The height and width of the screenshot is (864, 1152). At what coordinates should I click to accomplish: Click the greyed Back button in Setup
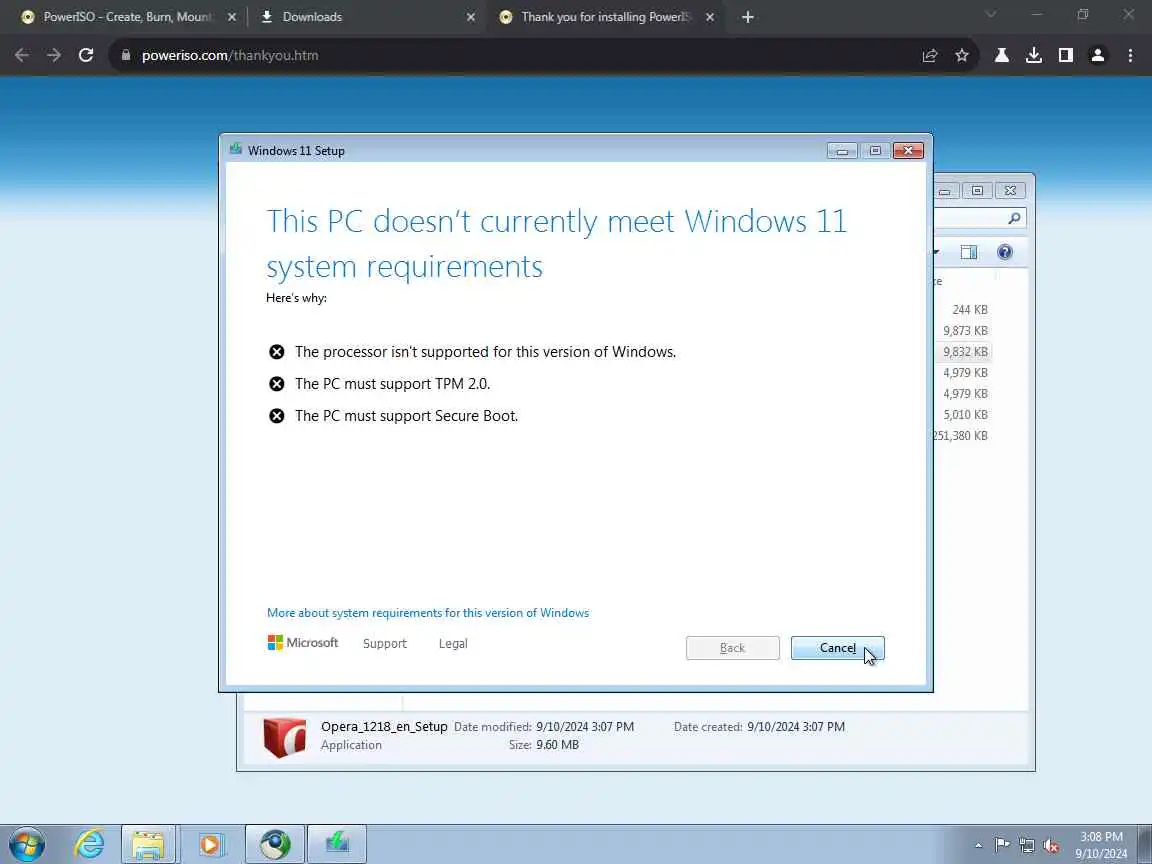pyautogui.click(x=732, y=648)
